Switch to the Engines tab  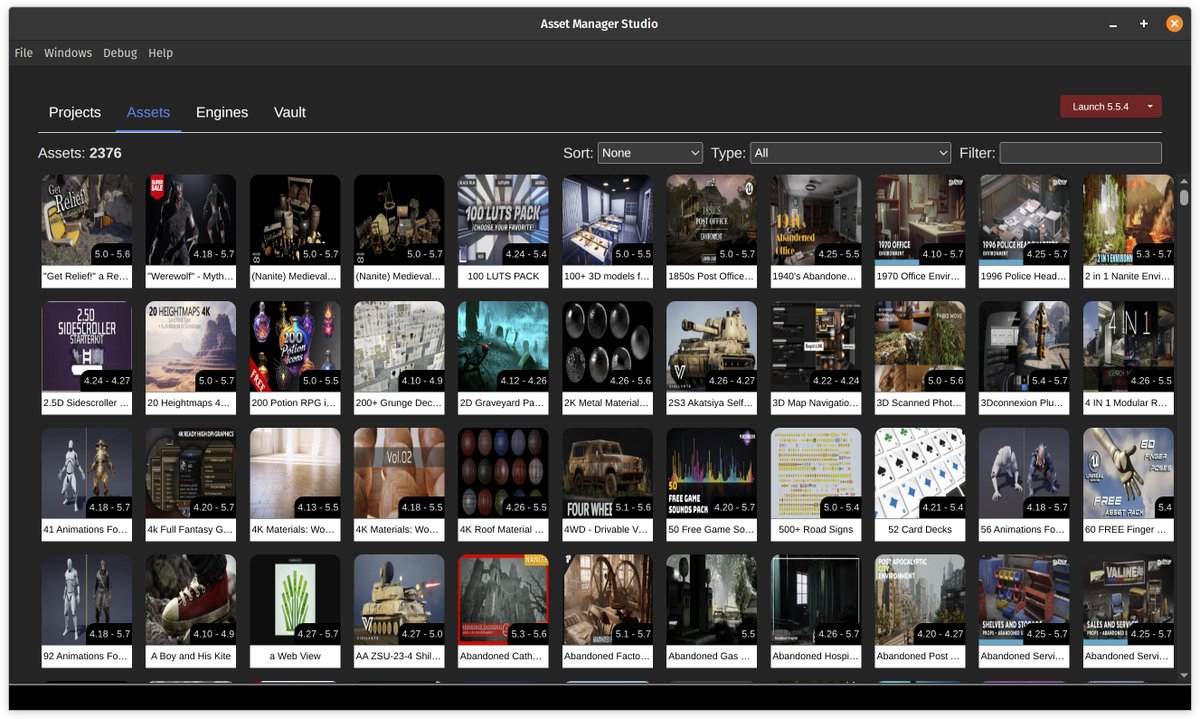222,112
